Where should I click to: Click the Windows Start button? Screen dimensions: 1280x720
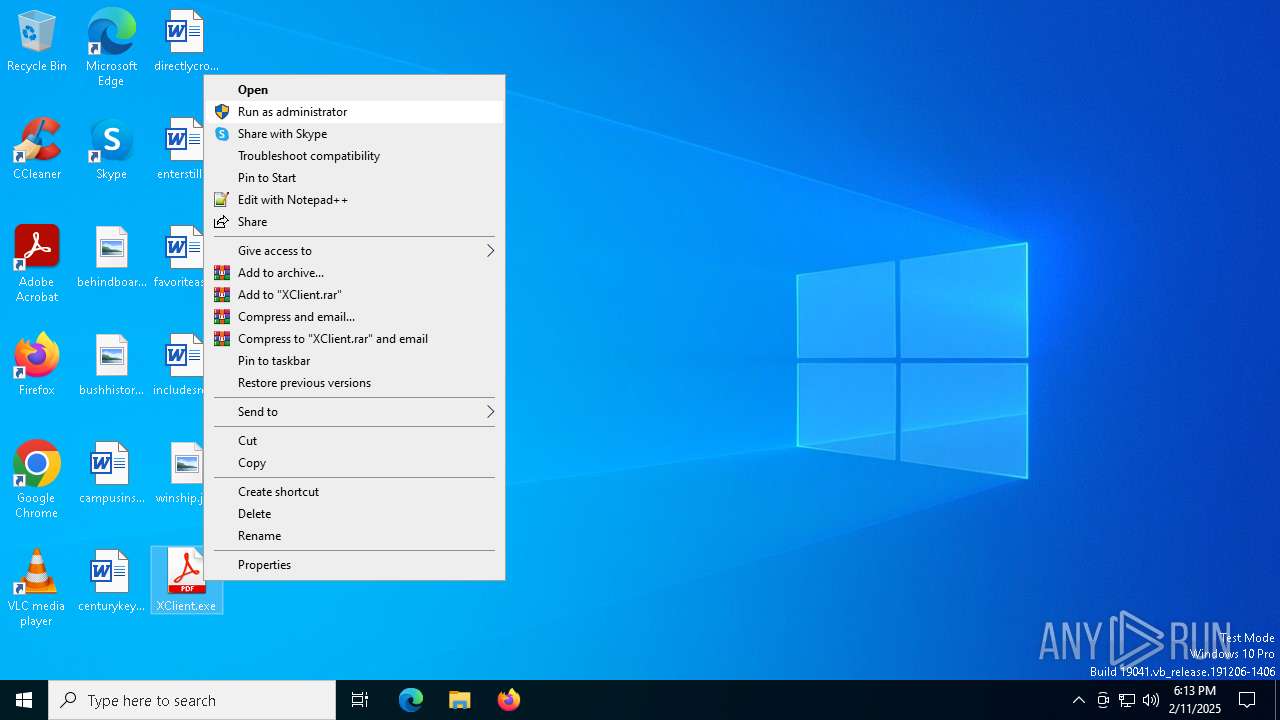pyautogui.click(x=24, y=700)
